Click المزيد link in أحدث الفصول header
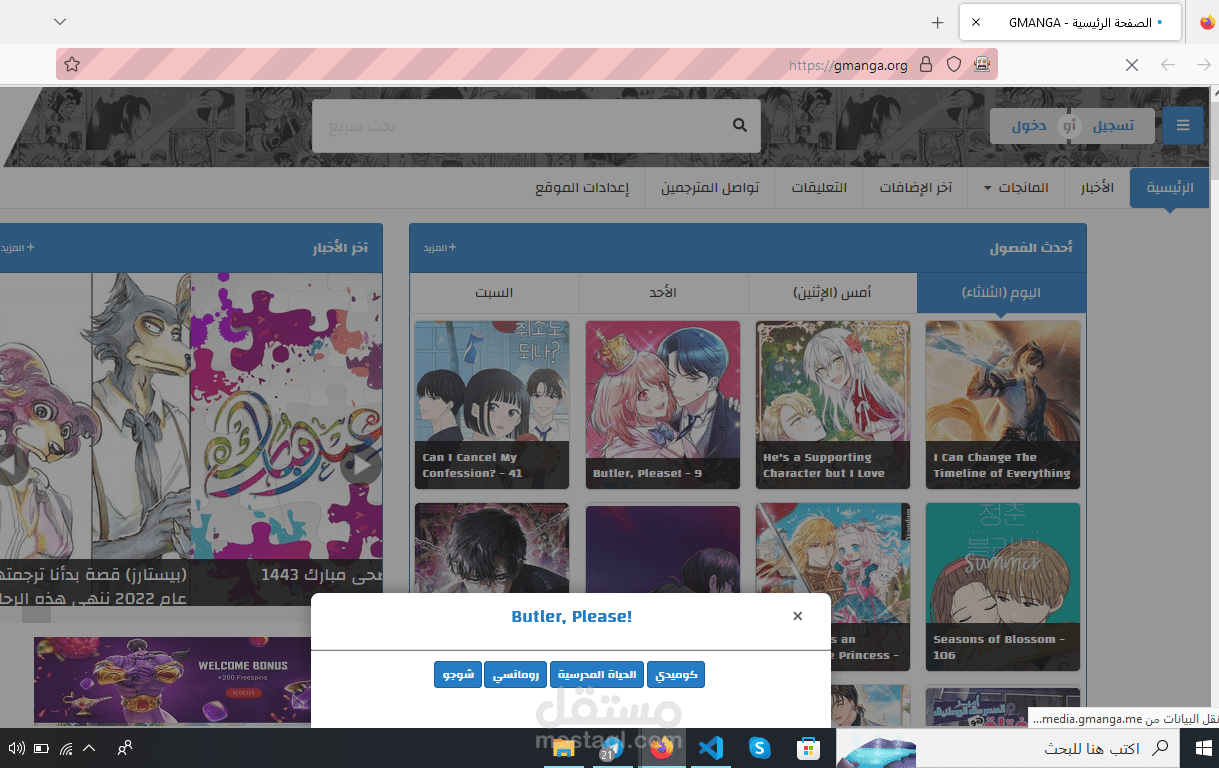1219x768 pixels. point(439,247)
